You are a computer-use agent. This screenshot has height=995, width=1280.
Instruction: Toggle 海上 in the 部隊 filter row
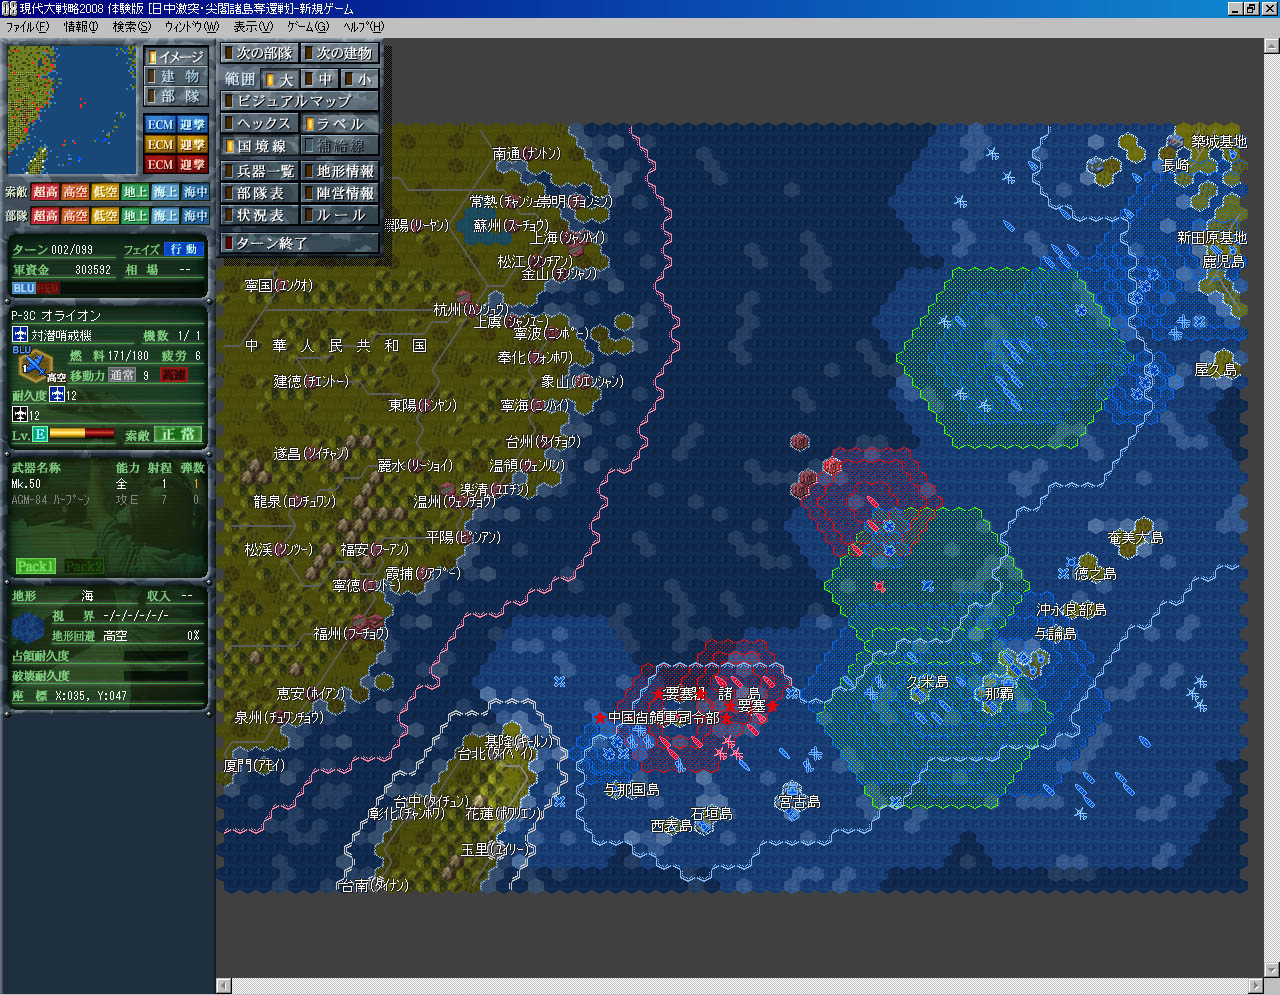(165, 215)
